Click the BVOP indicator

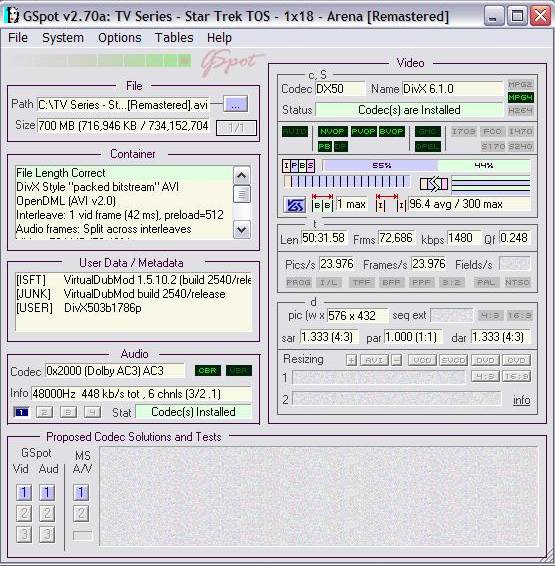click(391, 131)
